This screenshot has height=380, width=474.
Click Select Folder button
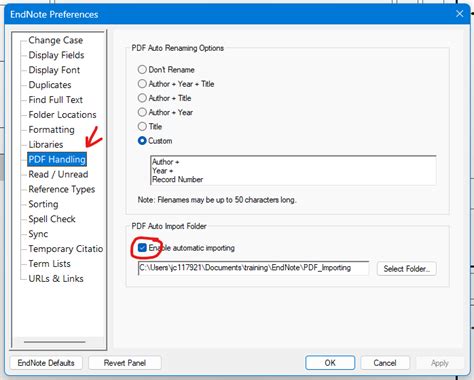(x=407, y=269)
